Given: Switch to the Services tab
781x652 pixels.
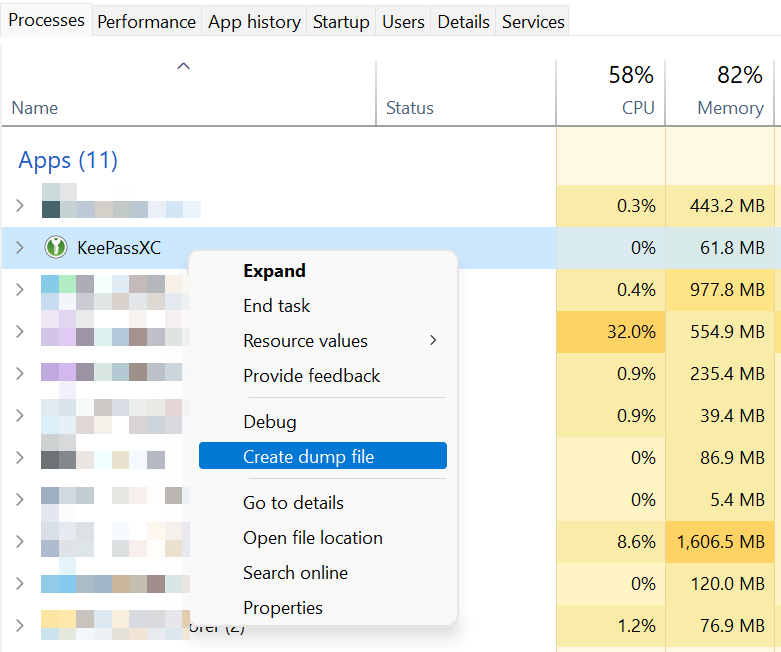Looking at the screenshot, I should tap(533, 22).
